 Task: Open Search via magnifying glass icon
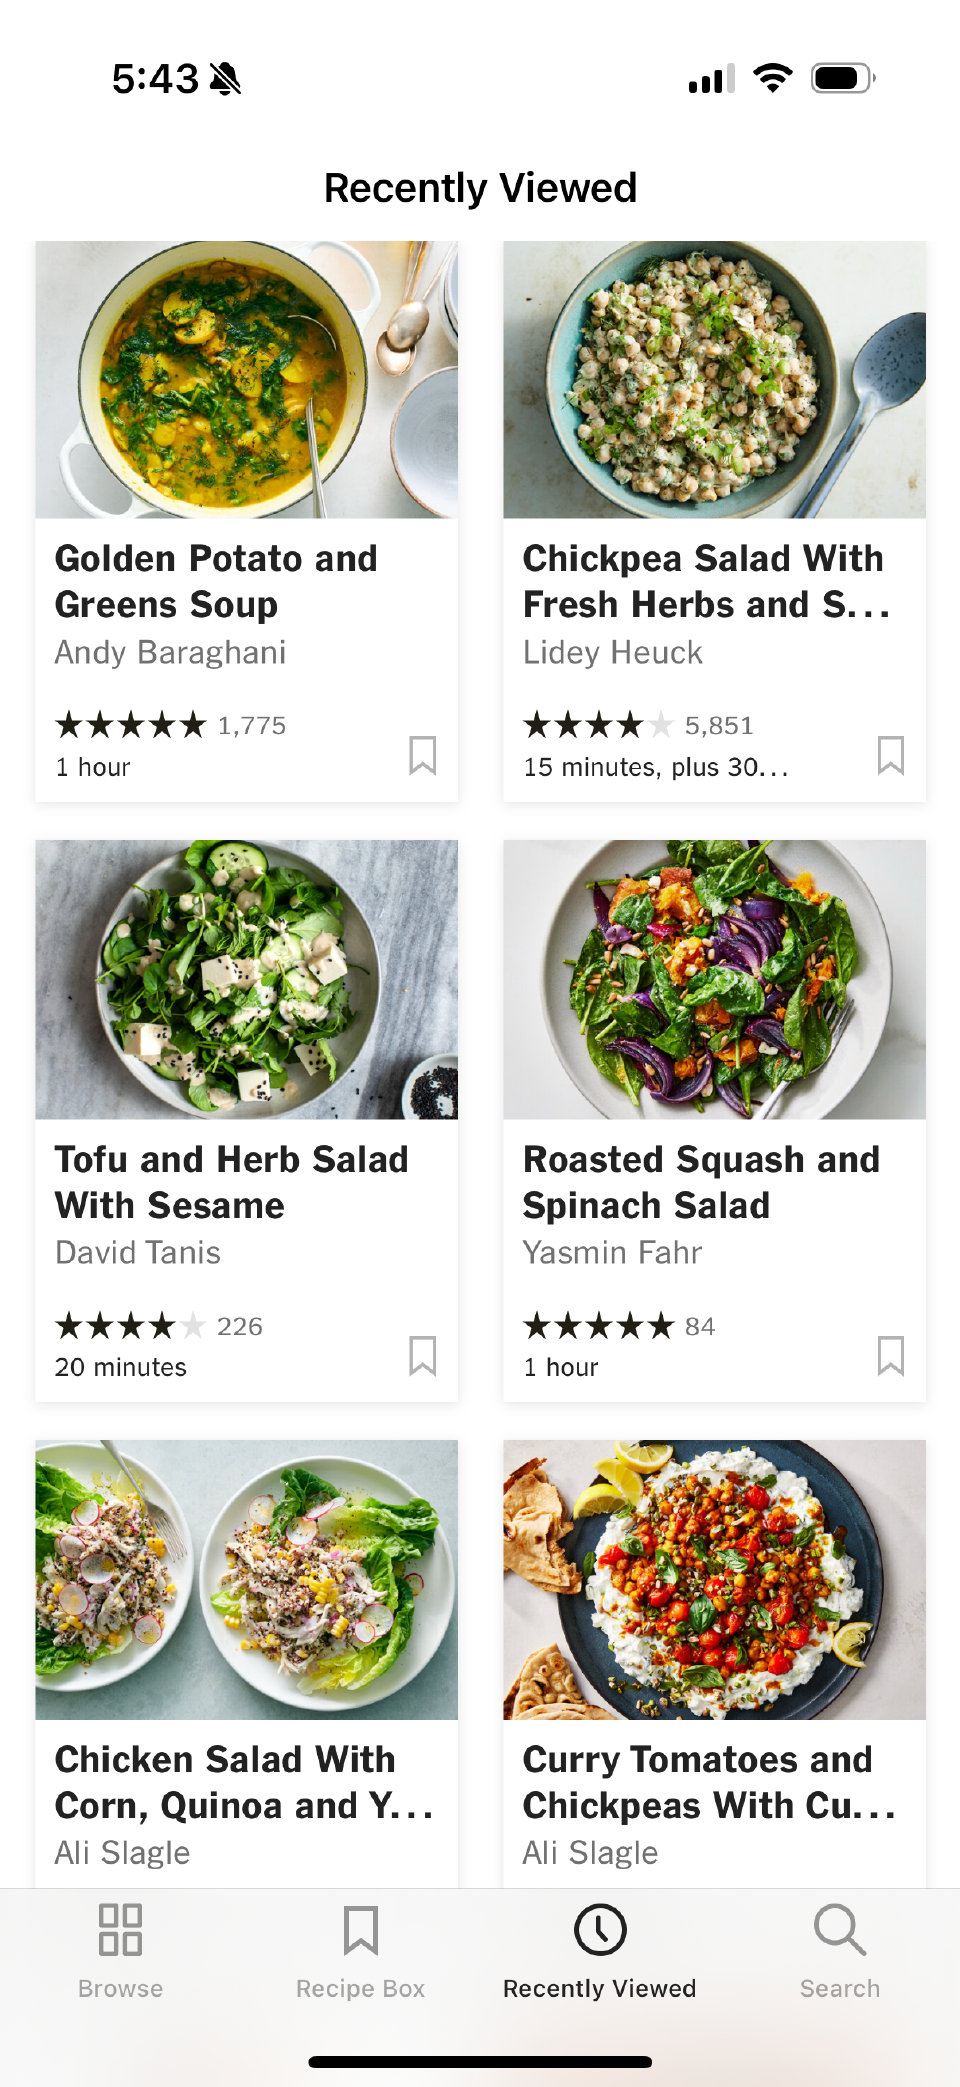point(839,1929)
